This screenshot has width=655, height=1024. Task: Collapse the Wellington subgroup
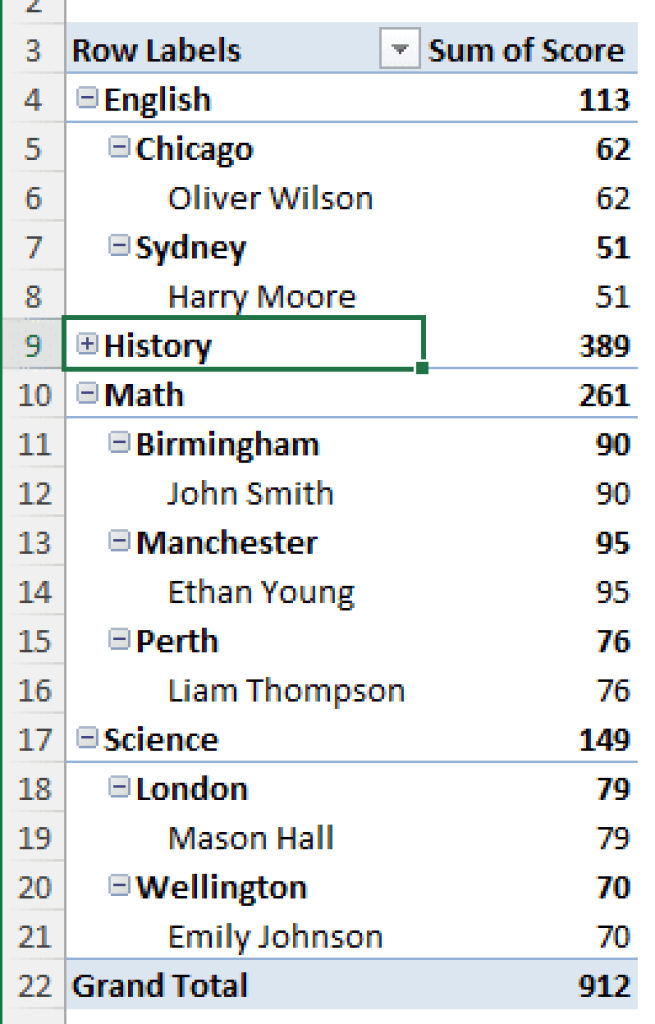pos(119,886)
